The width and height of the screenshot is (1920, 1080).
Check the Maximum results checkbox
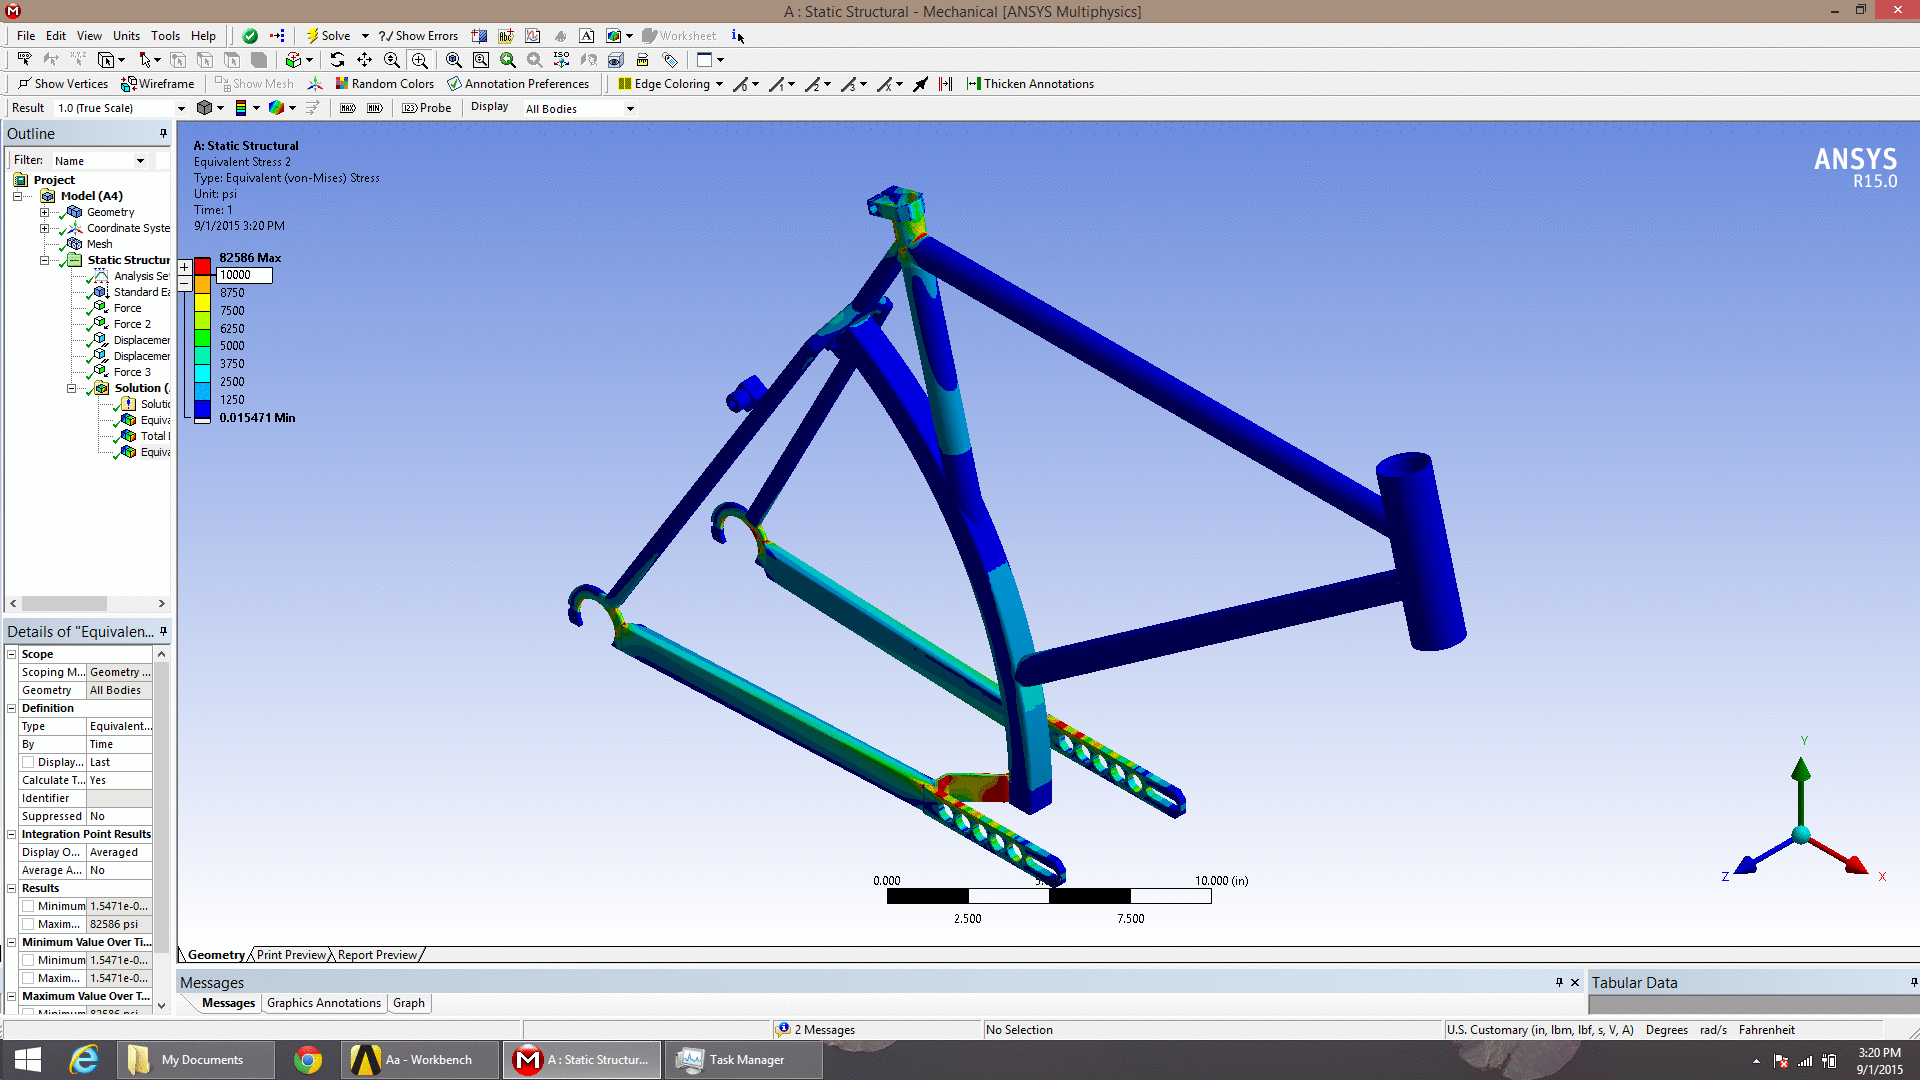click(28, 924)
